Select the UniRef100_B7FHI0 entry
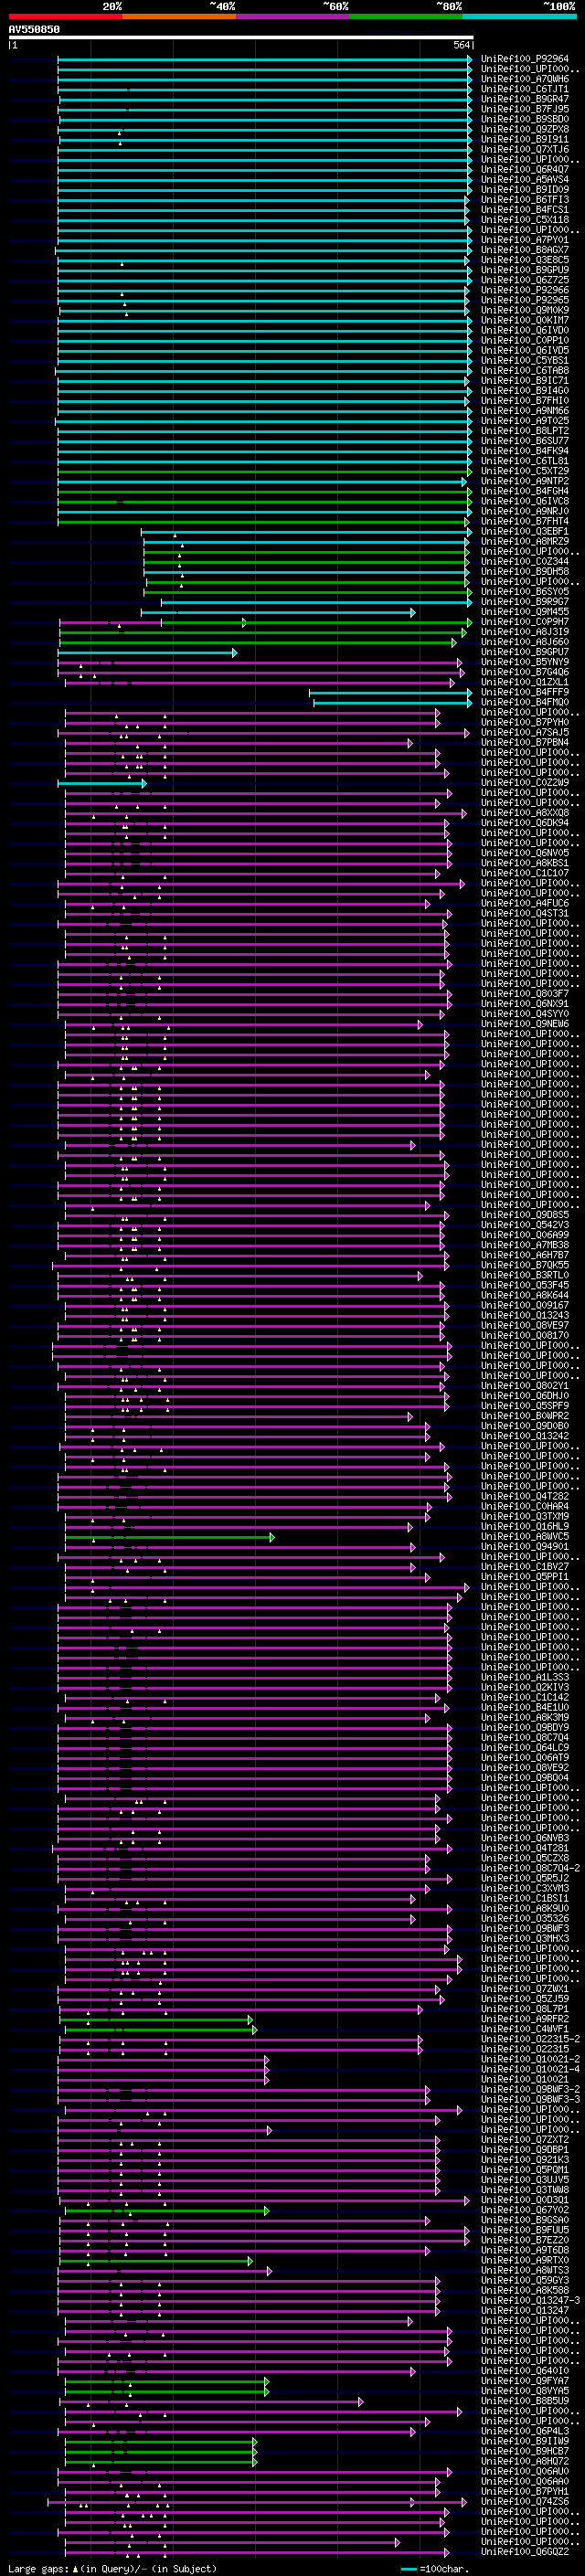 click(525, 400)
